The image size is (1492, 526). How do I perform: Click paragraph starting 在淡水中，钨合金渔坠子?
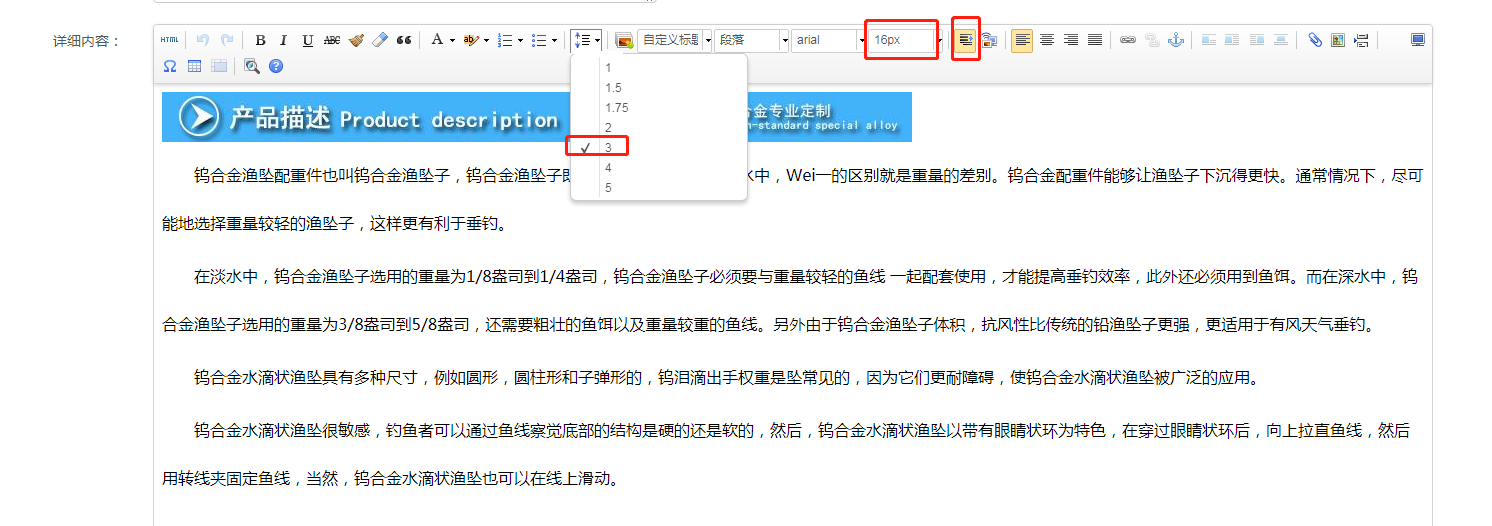tap(790, 301)
